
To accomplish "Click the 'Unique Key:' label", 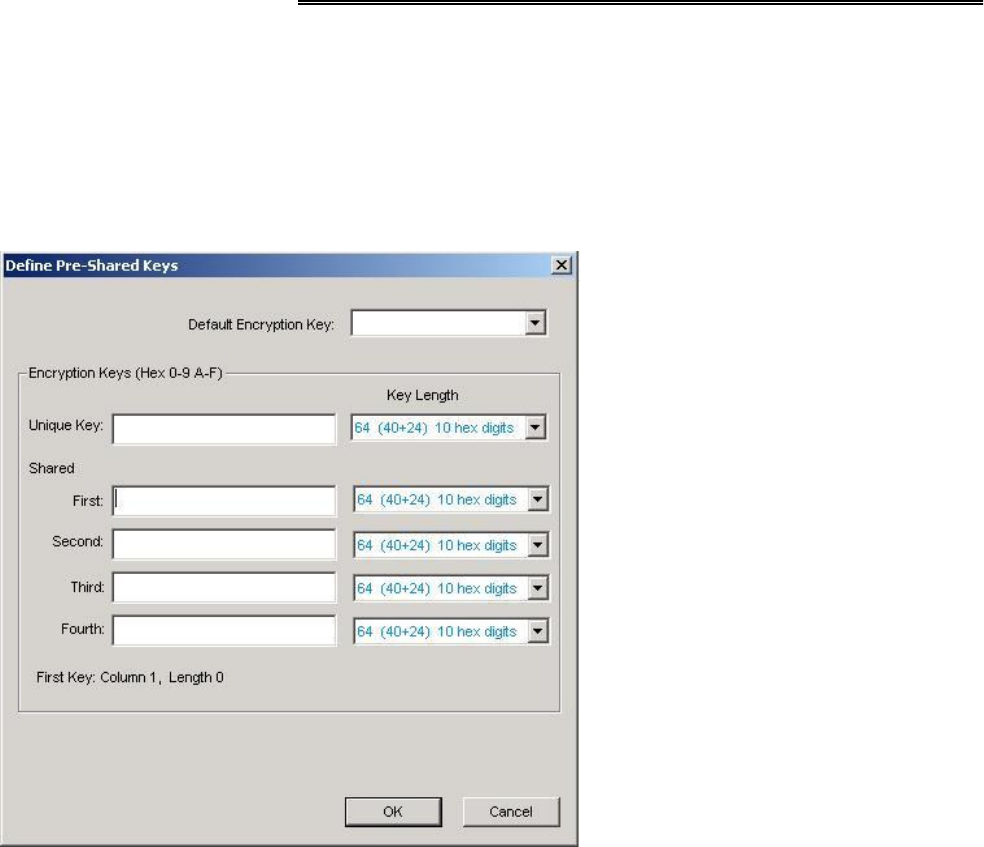I will 66,425.
